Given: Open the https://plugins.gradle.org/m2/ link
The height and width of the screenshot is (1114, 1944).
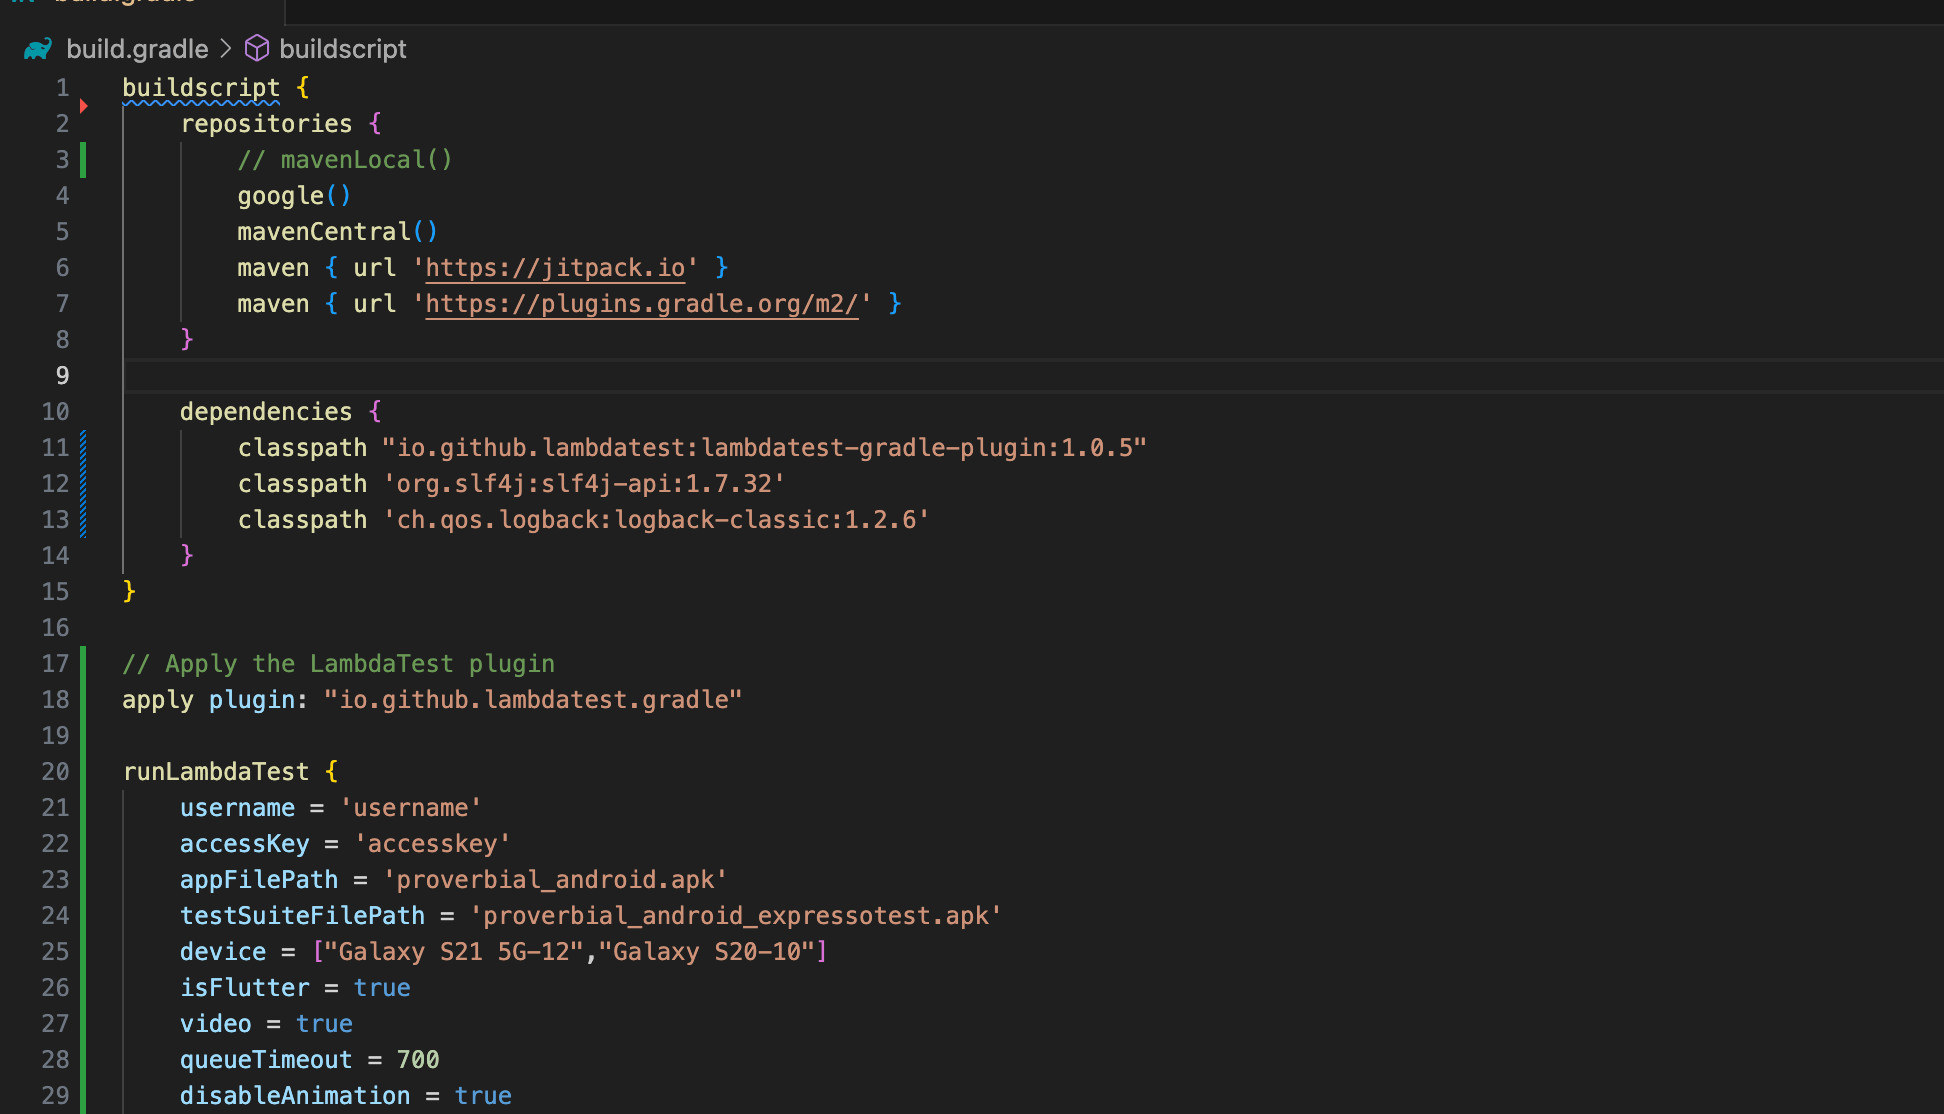Looking at the screenshot, I should [642, 304].
